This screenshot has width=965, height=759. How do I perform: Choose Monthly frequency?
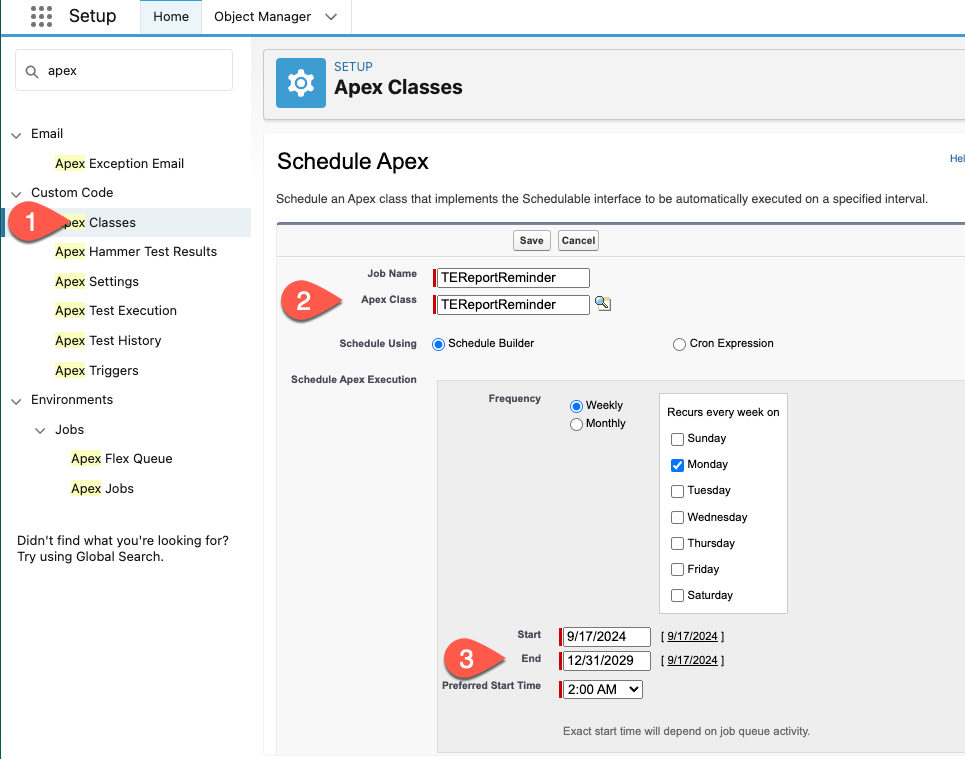pyautogui.click(x=576, y=424)
